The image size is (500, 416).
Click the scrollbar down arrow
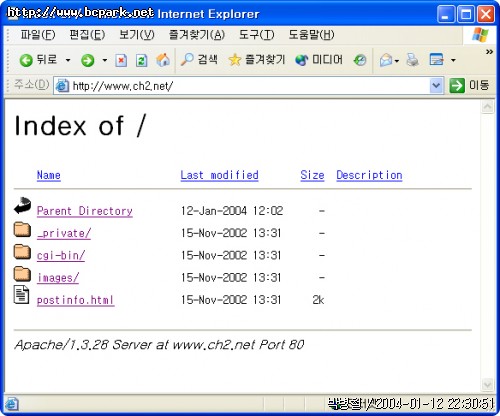487,385
